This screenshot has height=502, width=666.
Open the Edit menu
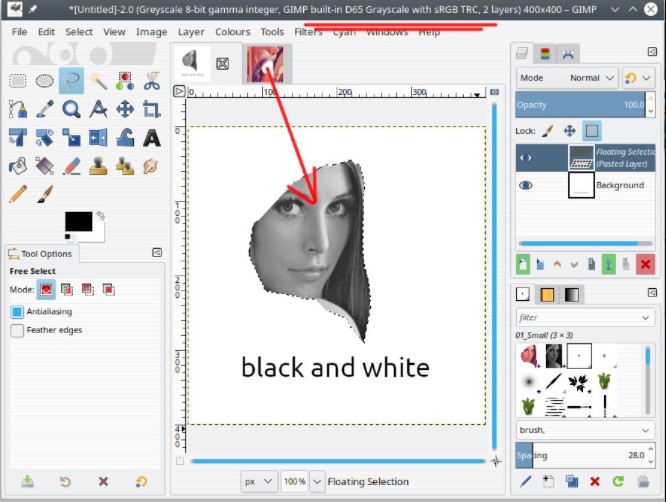[46, 32]
